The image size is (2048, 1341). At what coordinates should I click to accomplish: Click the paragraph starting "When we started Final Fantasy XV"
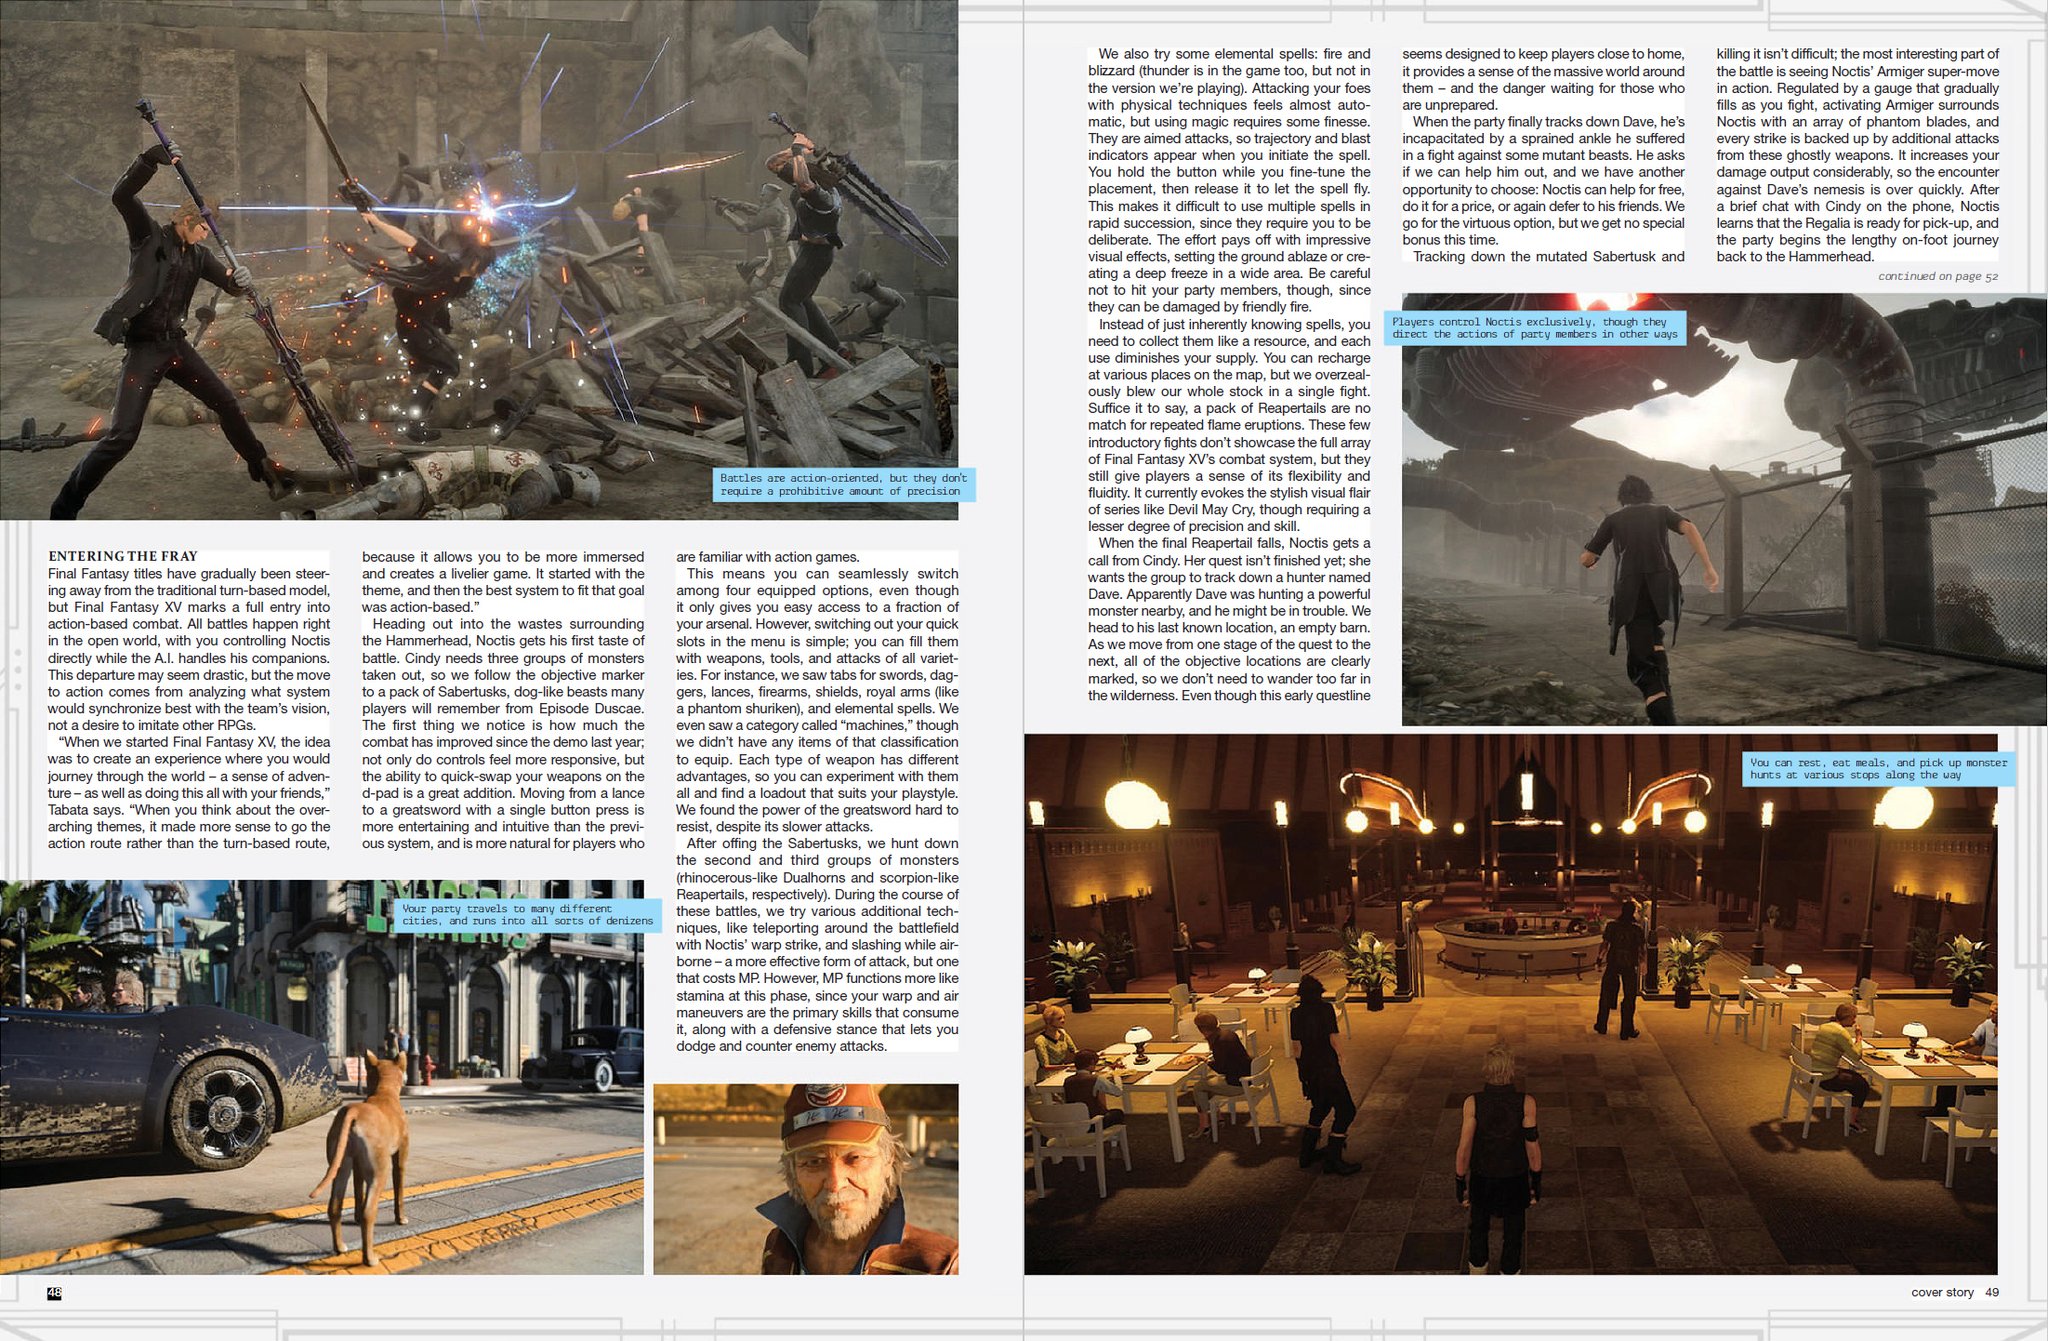click(189, 793)
